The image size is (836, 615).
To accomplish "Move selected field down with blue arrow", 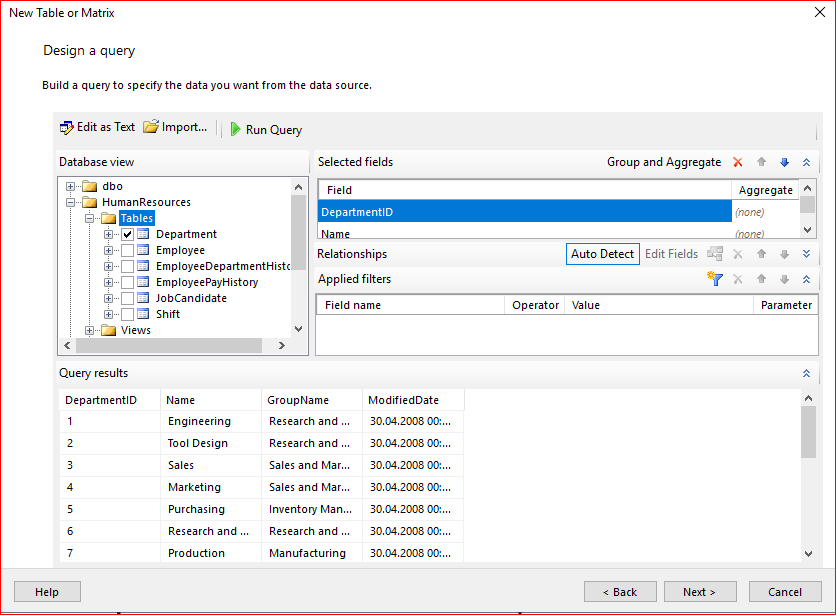I will [x=784, y=162].
